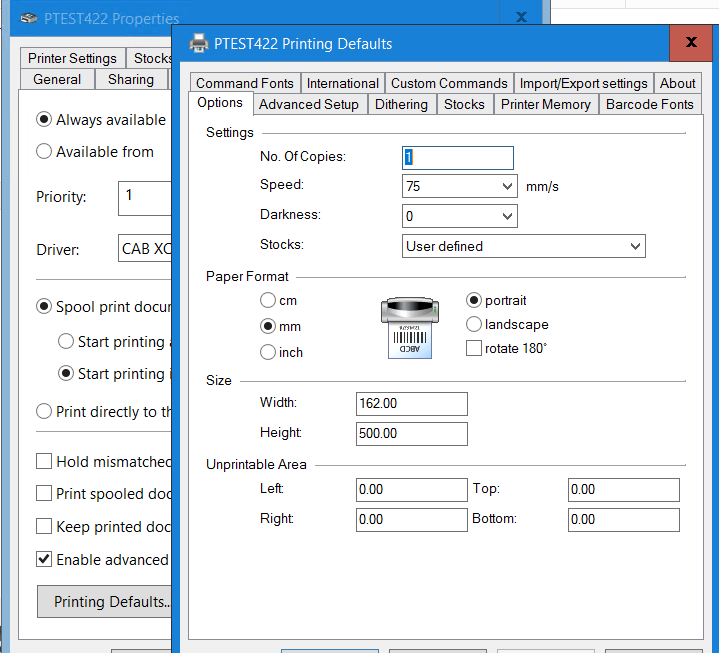
Task: Open the Import/Export settings tab
Action: pyautogui.click(x=583, y=83)
